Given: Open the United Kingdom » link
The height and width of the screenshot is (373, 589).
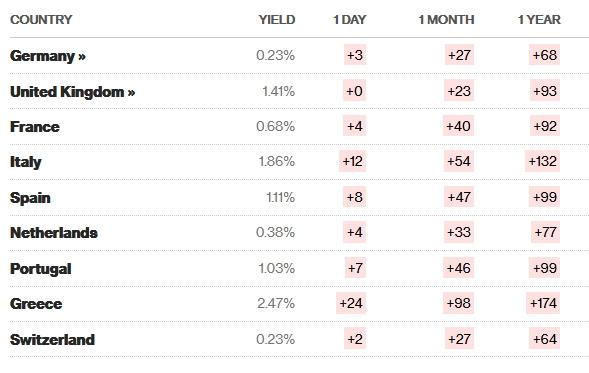Looking at the screenshot, I should click(72, 92).
